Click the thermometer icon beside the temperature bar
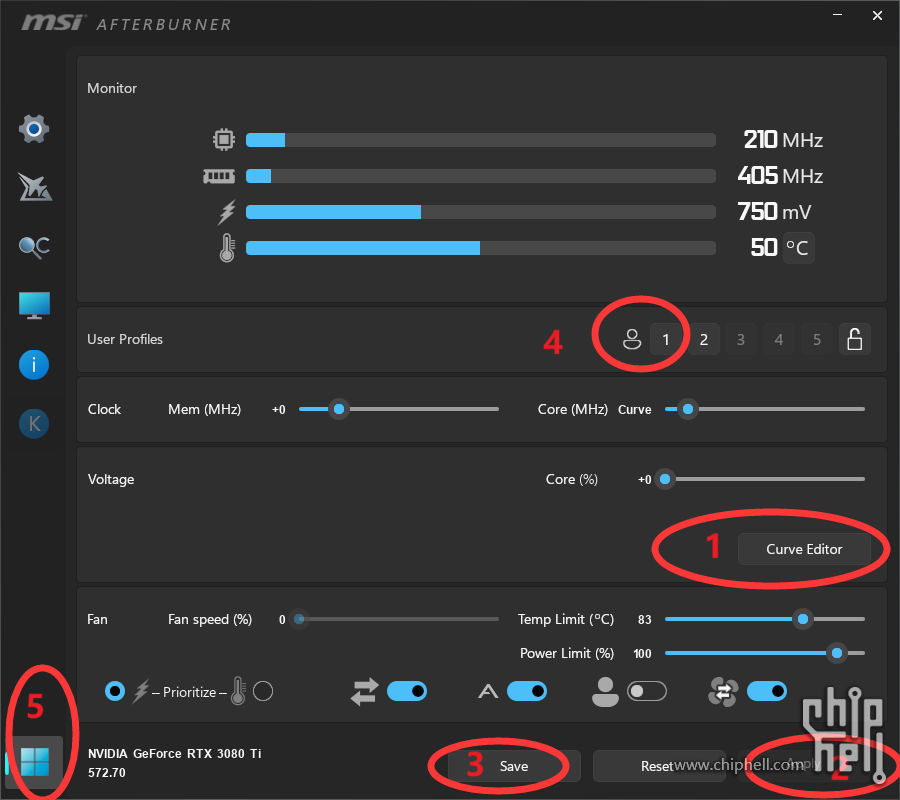The width and height of the screenshot is (900, 800). [x=227, y=248]
